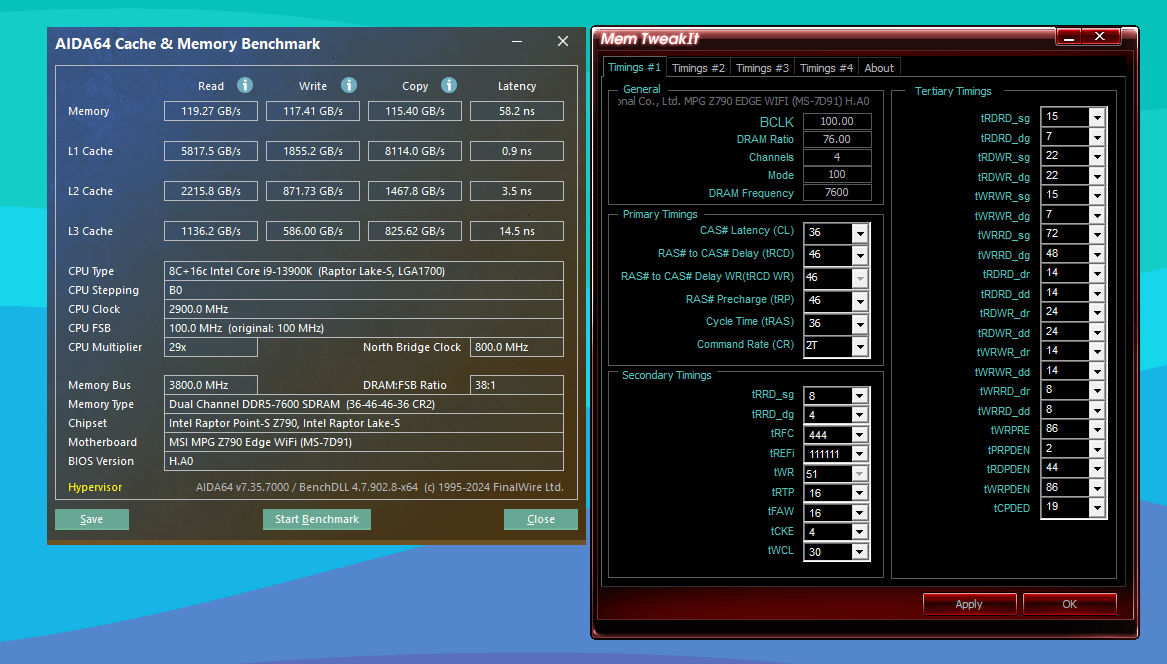Click the Motherboard MSI MPG Z790 field
1167x664 pixels.
pos(364,442)
